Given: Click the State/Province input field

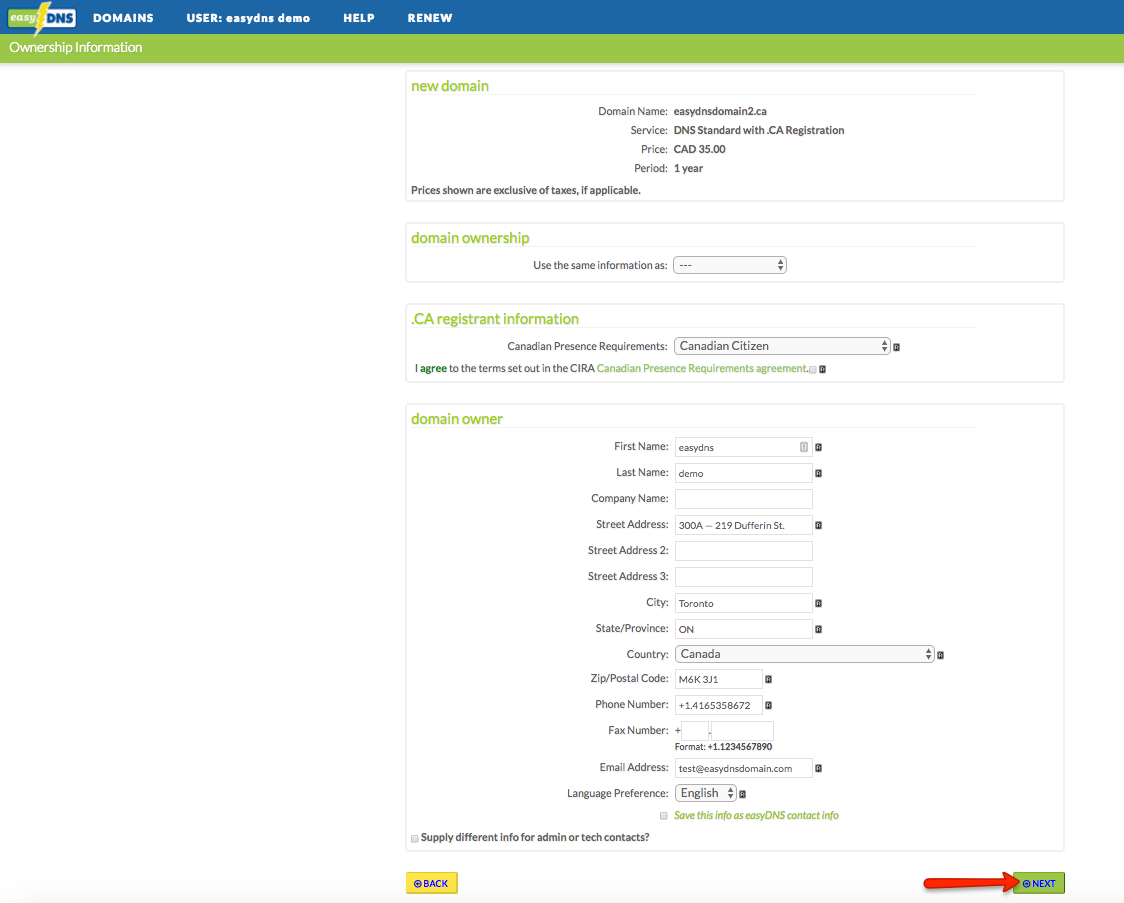Looking at the screenshot, I should [743, 629].
